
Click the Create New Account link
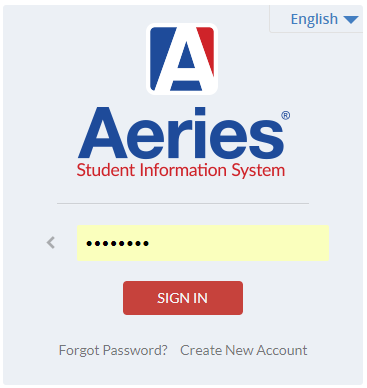(244, 350)
